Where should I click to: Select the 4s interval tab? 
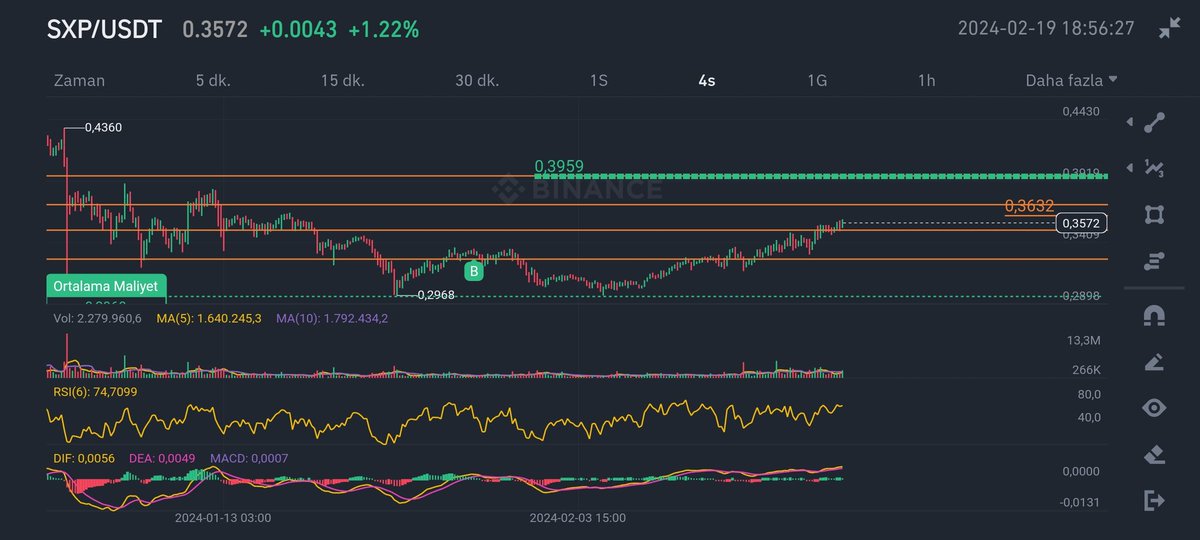click(x=707, y=80)
